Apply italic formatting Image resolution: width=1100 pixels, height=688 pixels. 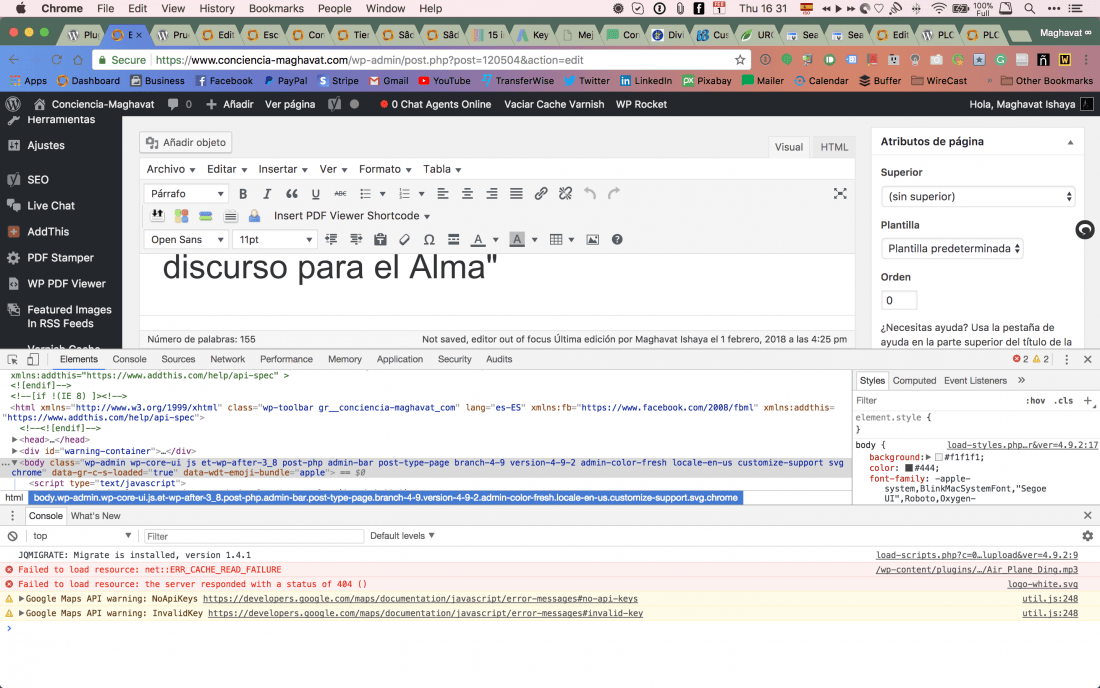click(x=267, y=194)
